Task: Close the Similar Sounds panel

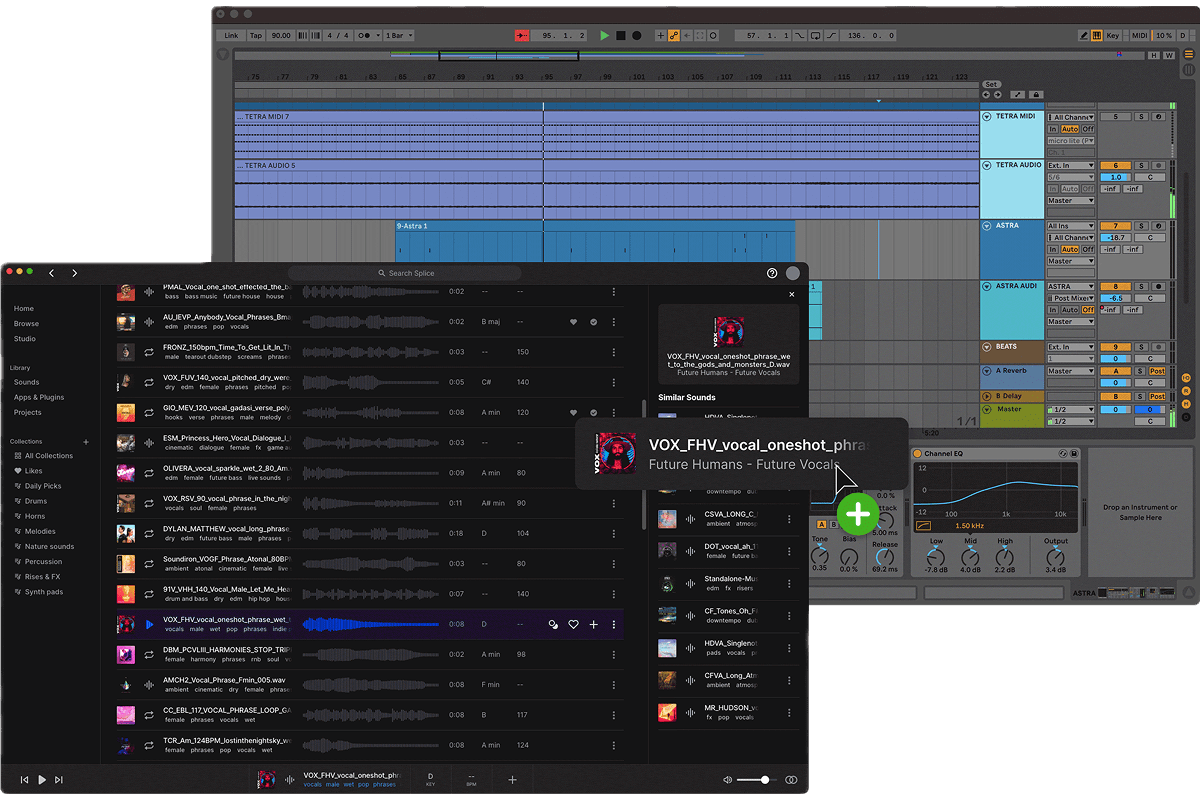Action: coord(792,294)
